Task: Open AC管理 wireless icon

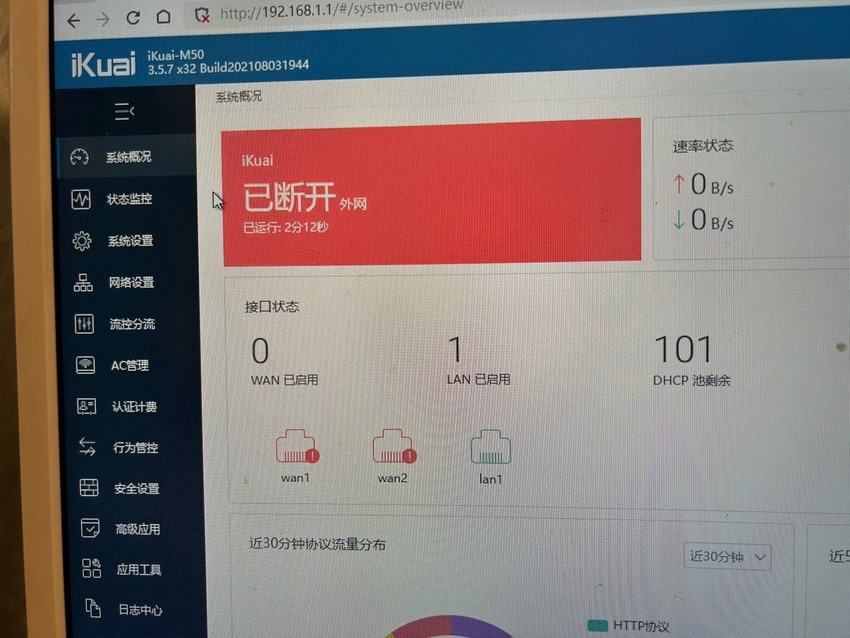Action: (x=86, y=365)
